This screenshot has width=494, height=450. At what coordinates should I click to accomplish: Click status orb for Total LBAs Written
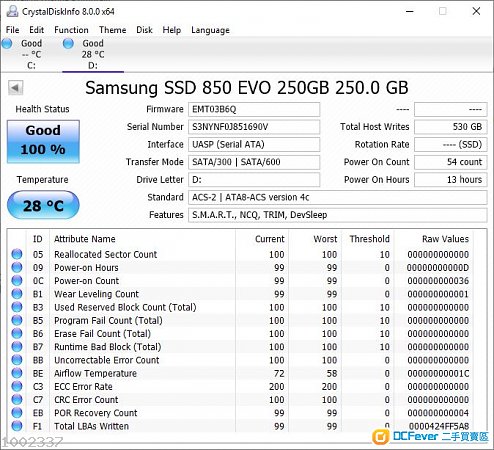[x=17, y=426]
